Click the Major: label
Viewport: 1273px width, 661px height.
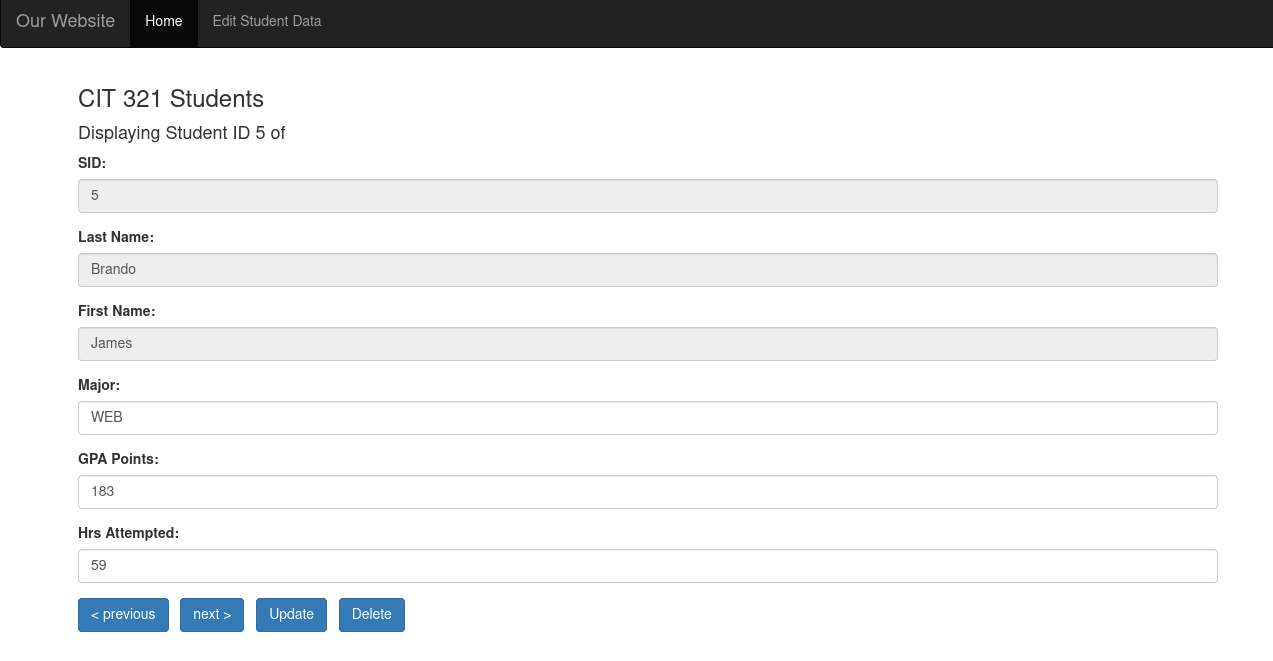99,385
